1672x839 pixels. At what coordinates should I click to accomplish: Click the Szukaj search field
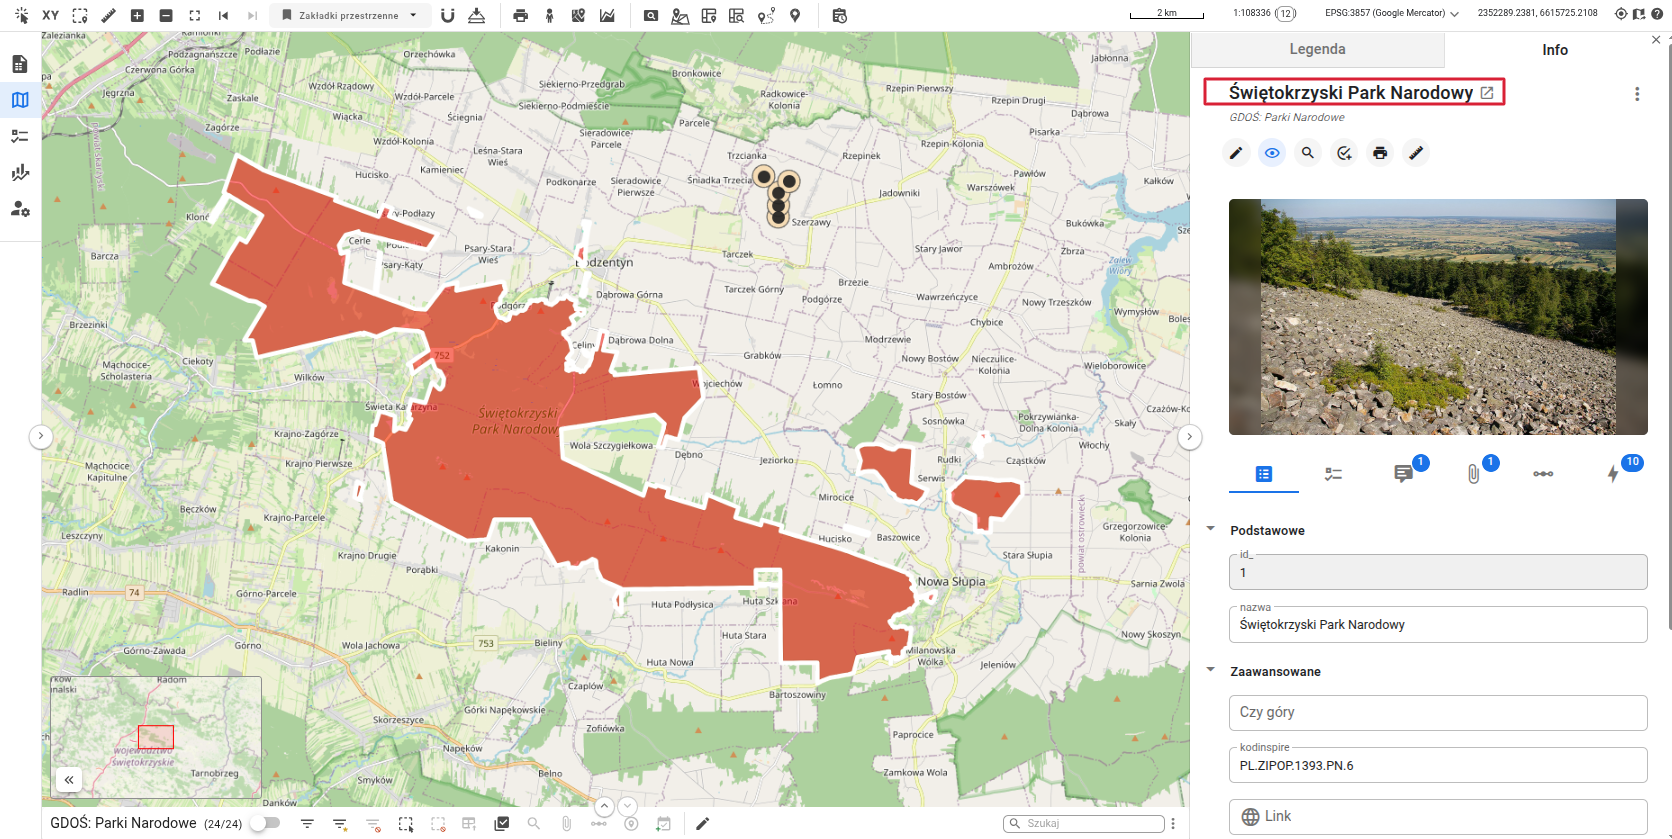click(1090, 823)
